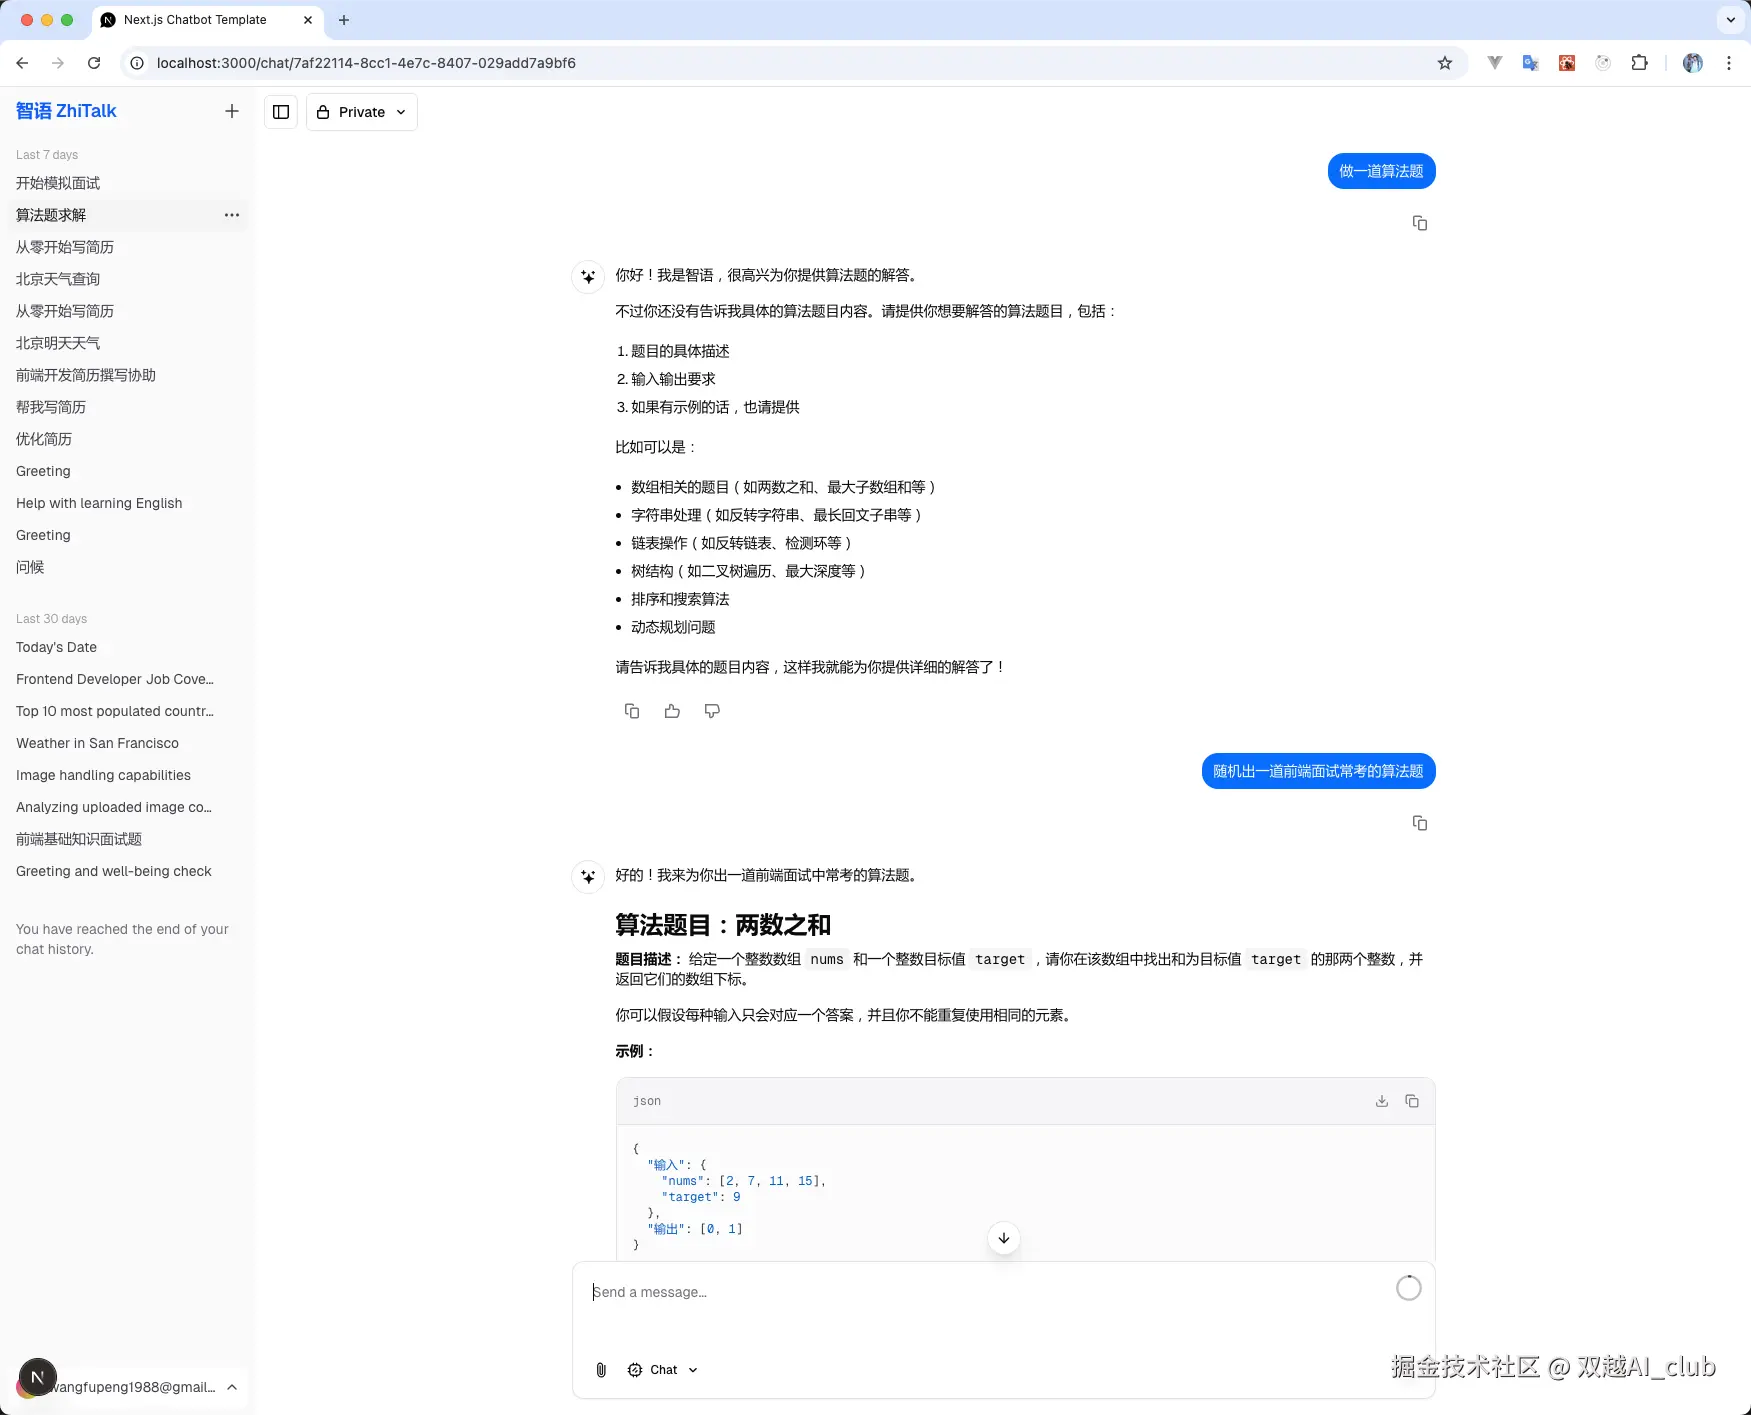Thumbs down the assistant's response
The height and width of the screenshot is (1415, 1751).
click(711, 710)
